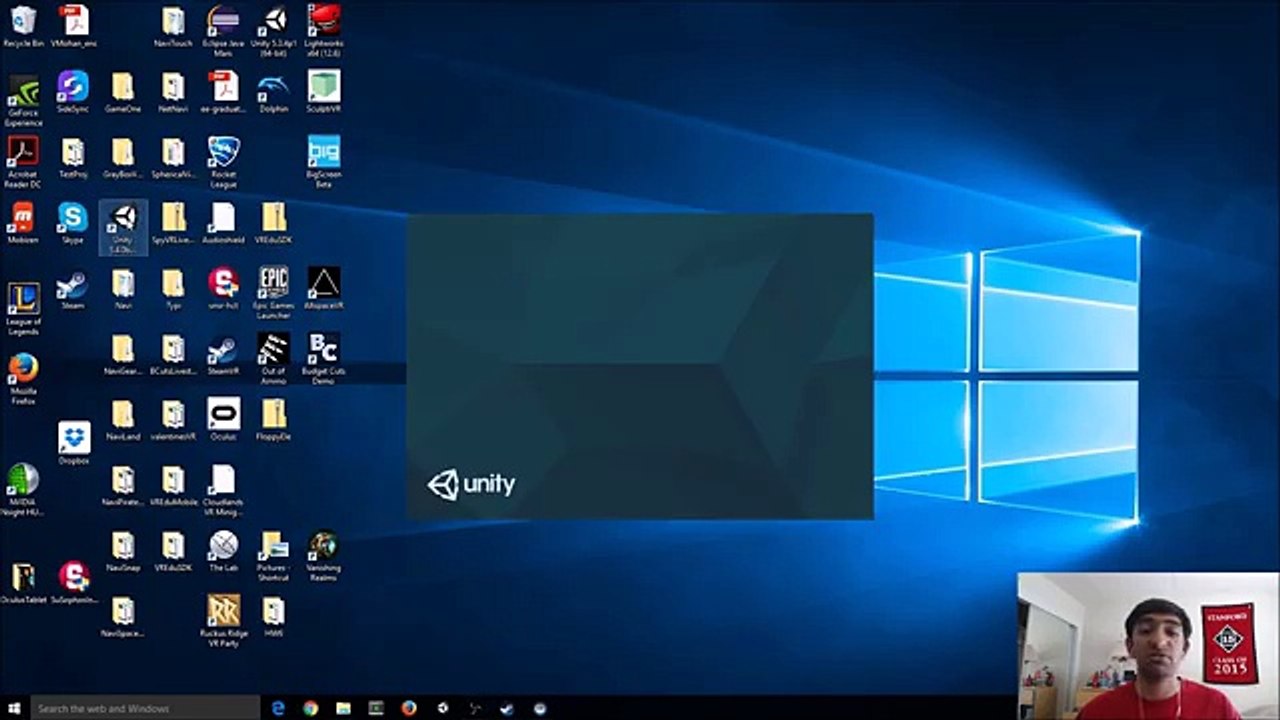Open the VMohan_enc PDF file
The width and height of the screenshot is (1280, 720).
pyautogui.click(x=73, y=26)
